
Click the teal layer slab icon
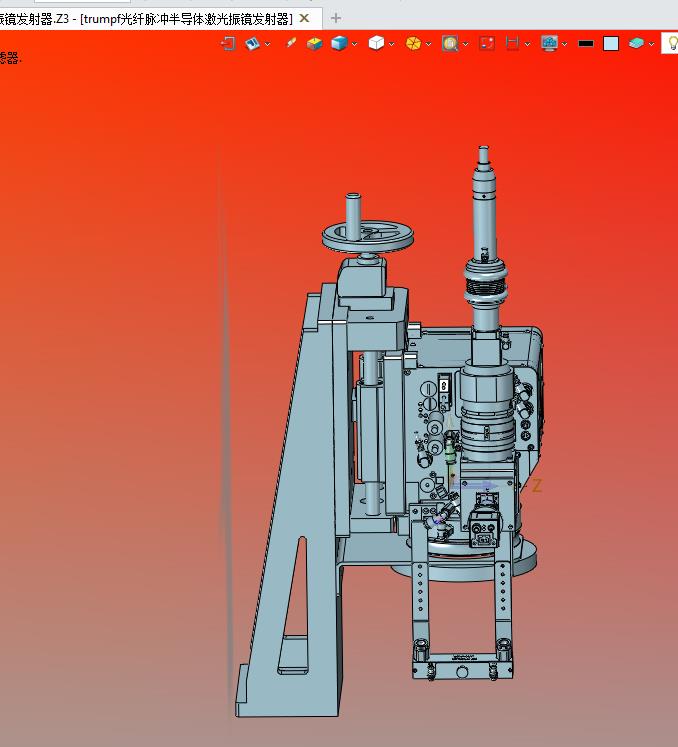pos(636,44)
